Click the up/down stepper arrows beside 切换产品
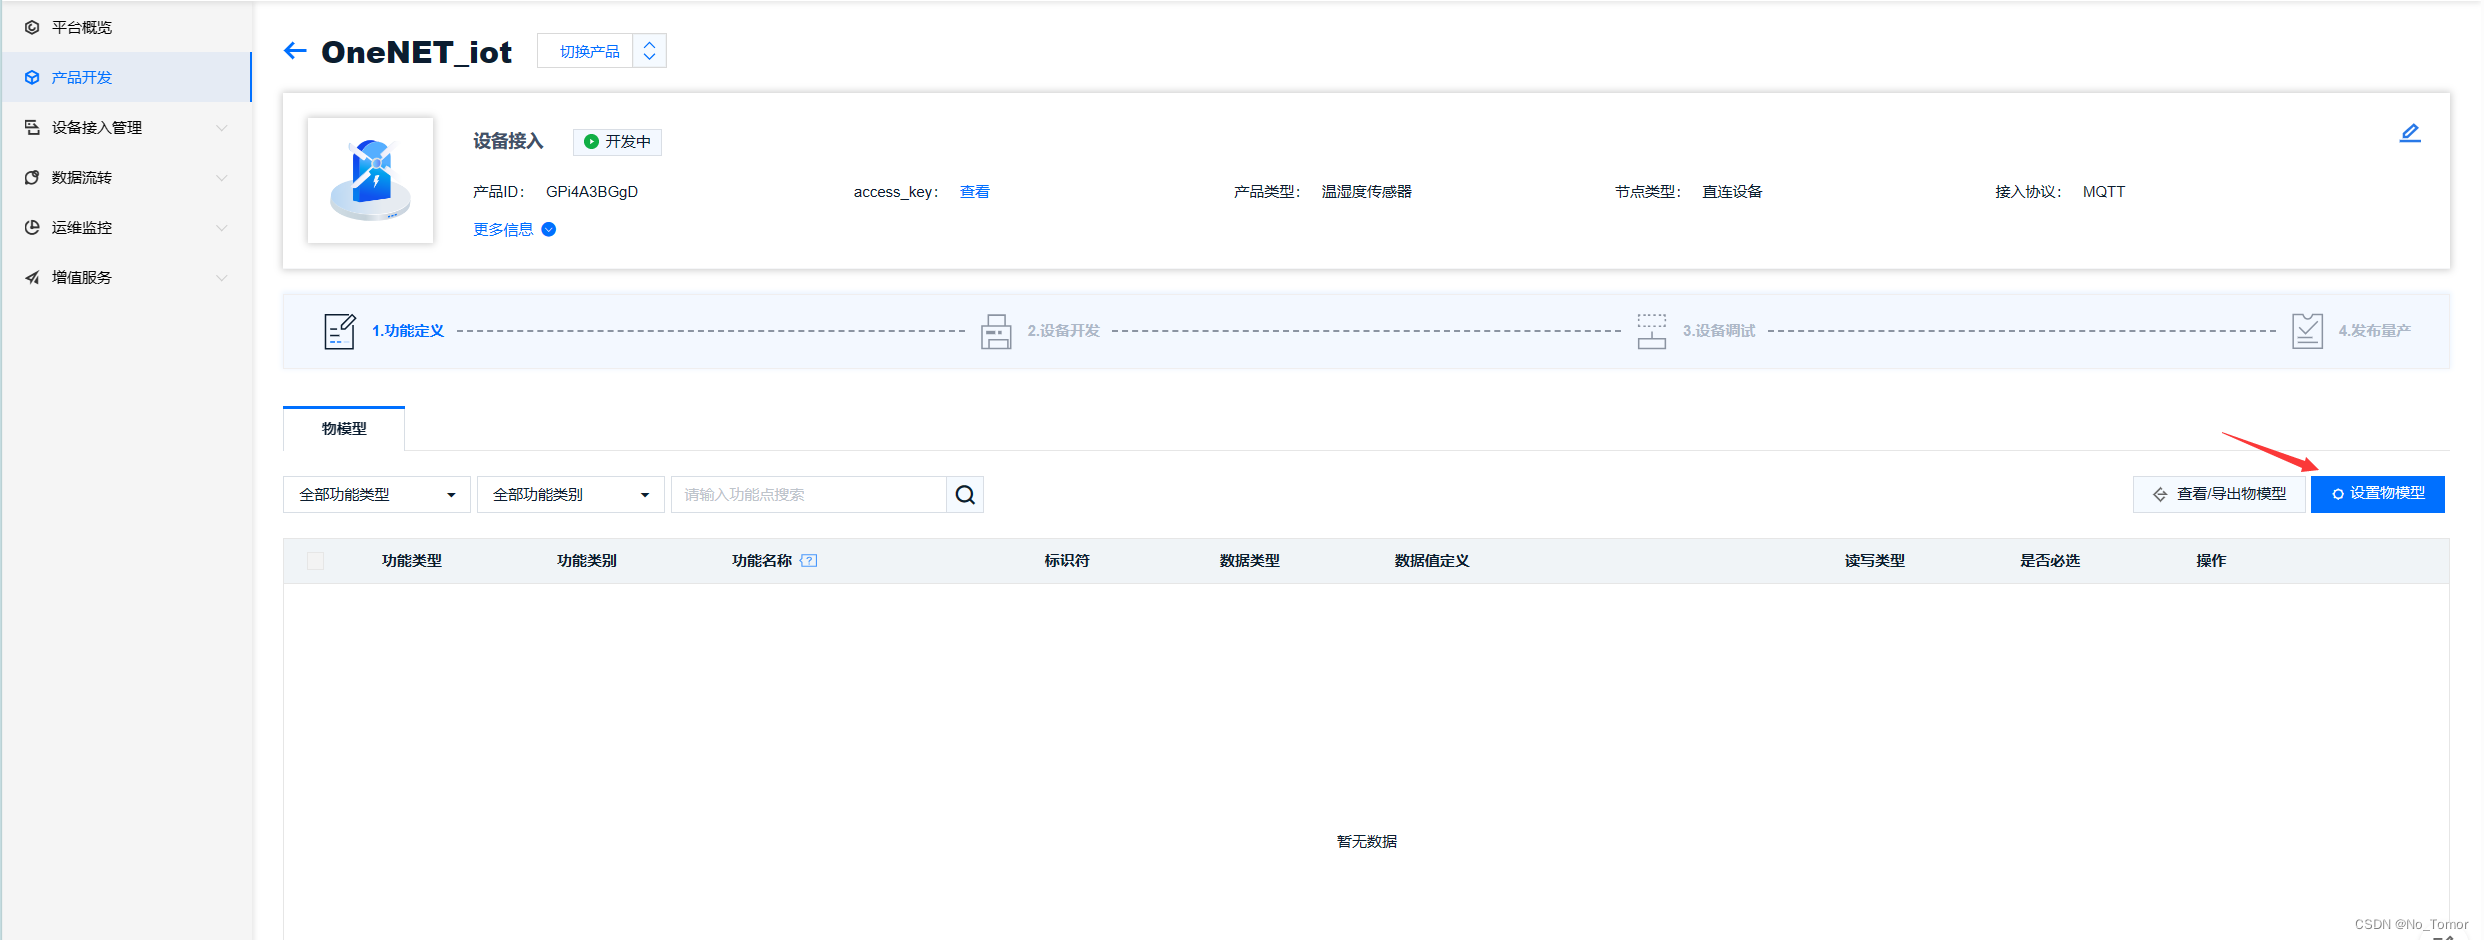Image resolution: width=2484 pixels, height=940 pixels. pos(650,51)
